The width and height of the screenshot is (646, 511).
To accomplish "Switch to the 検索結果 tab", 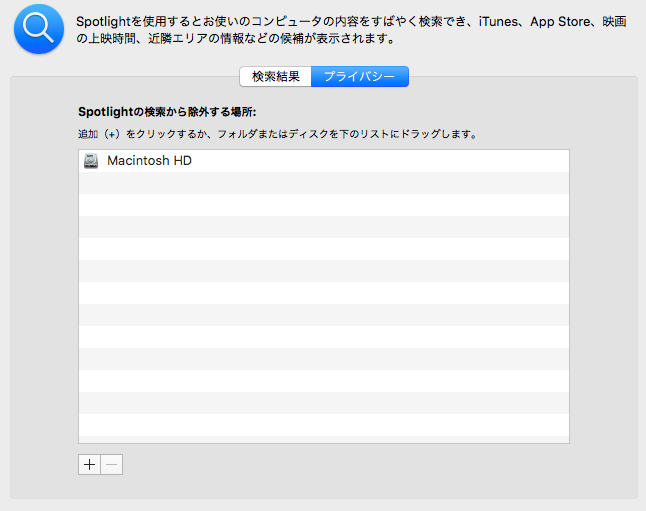I will pos(275,76).
